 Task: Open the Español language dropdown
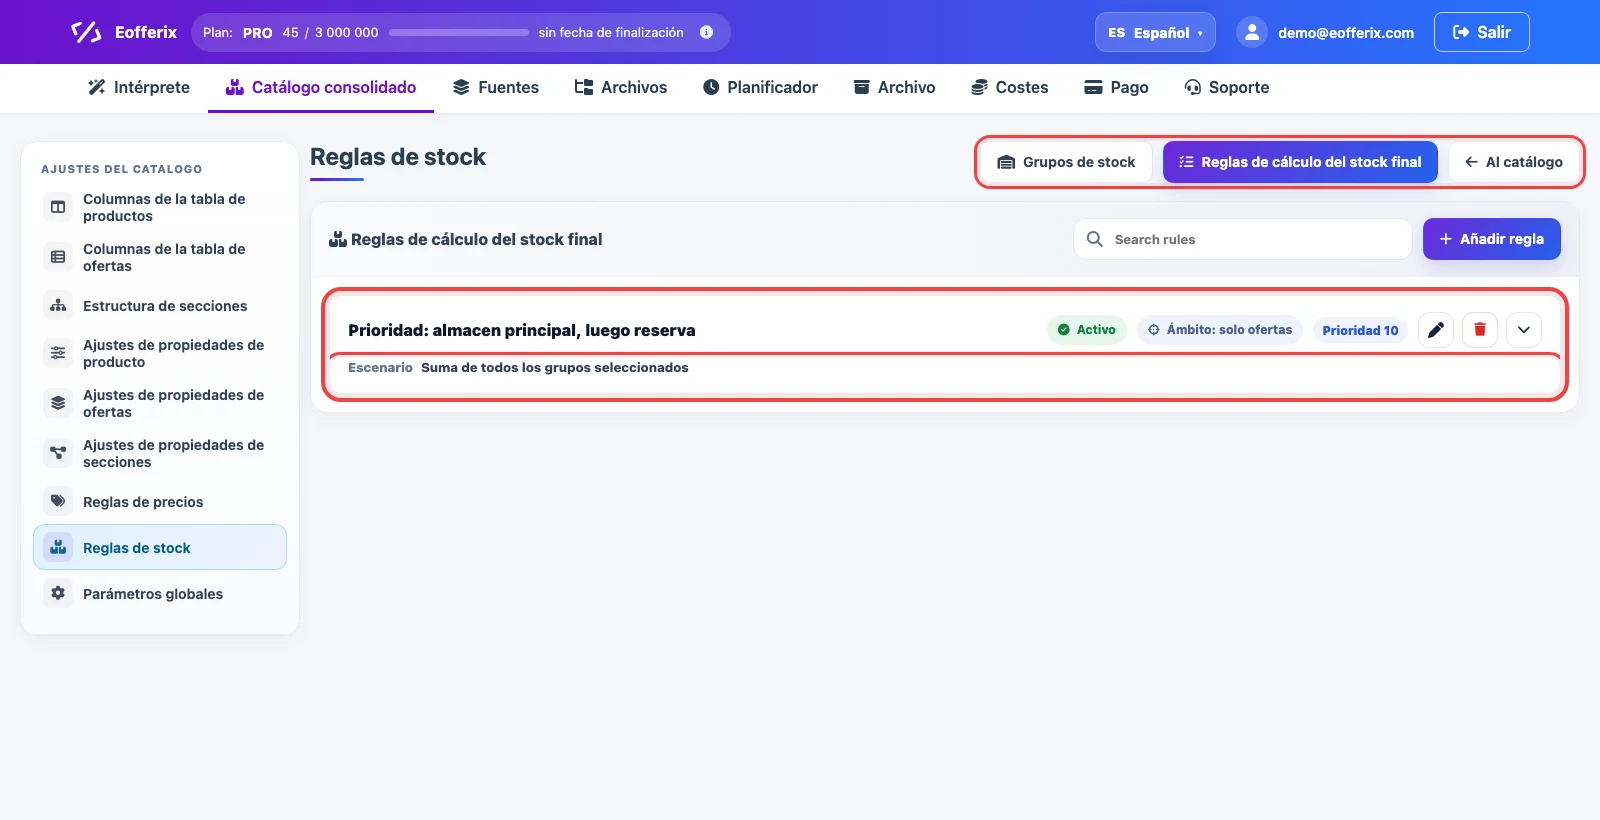(1155, 32)
